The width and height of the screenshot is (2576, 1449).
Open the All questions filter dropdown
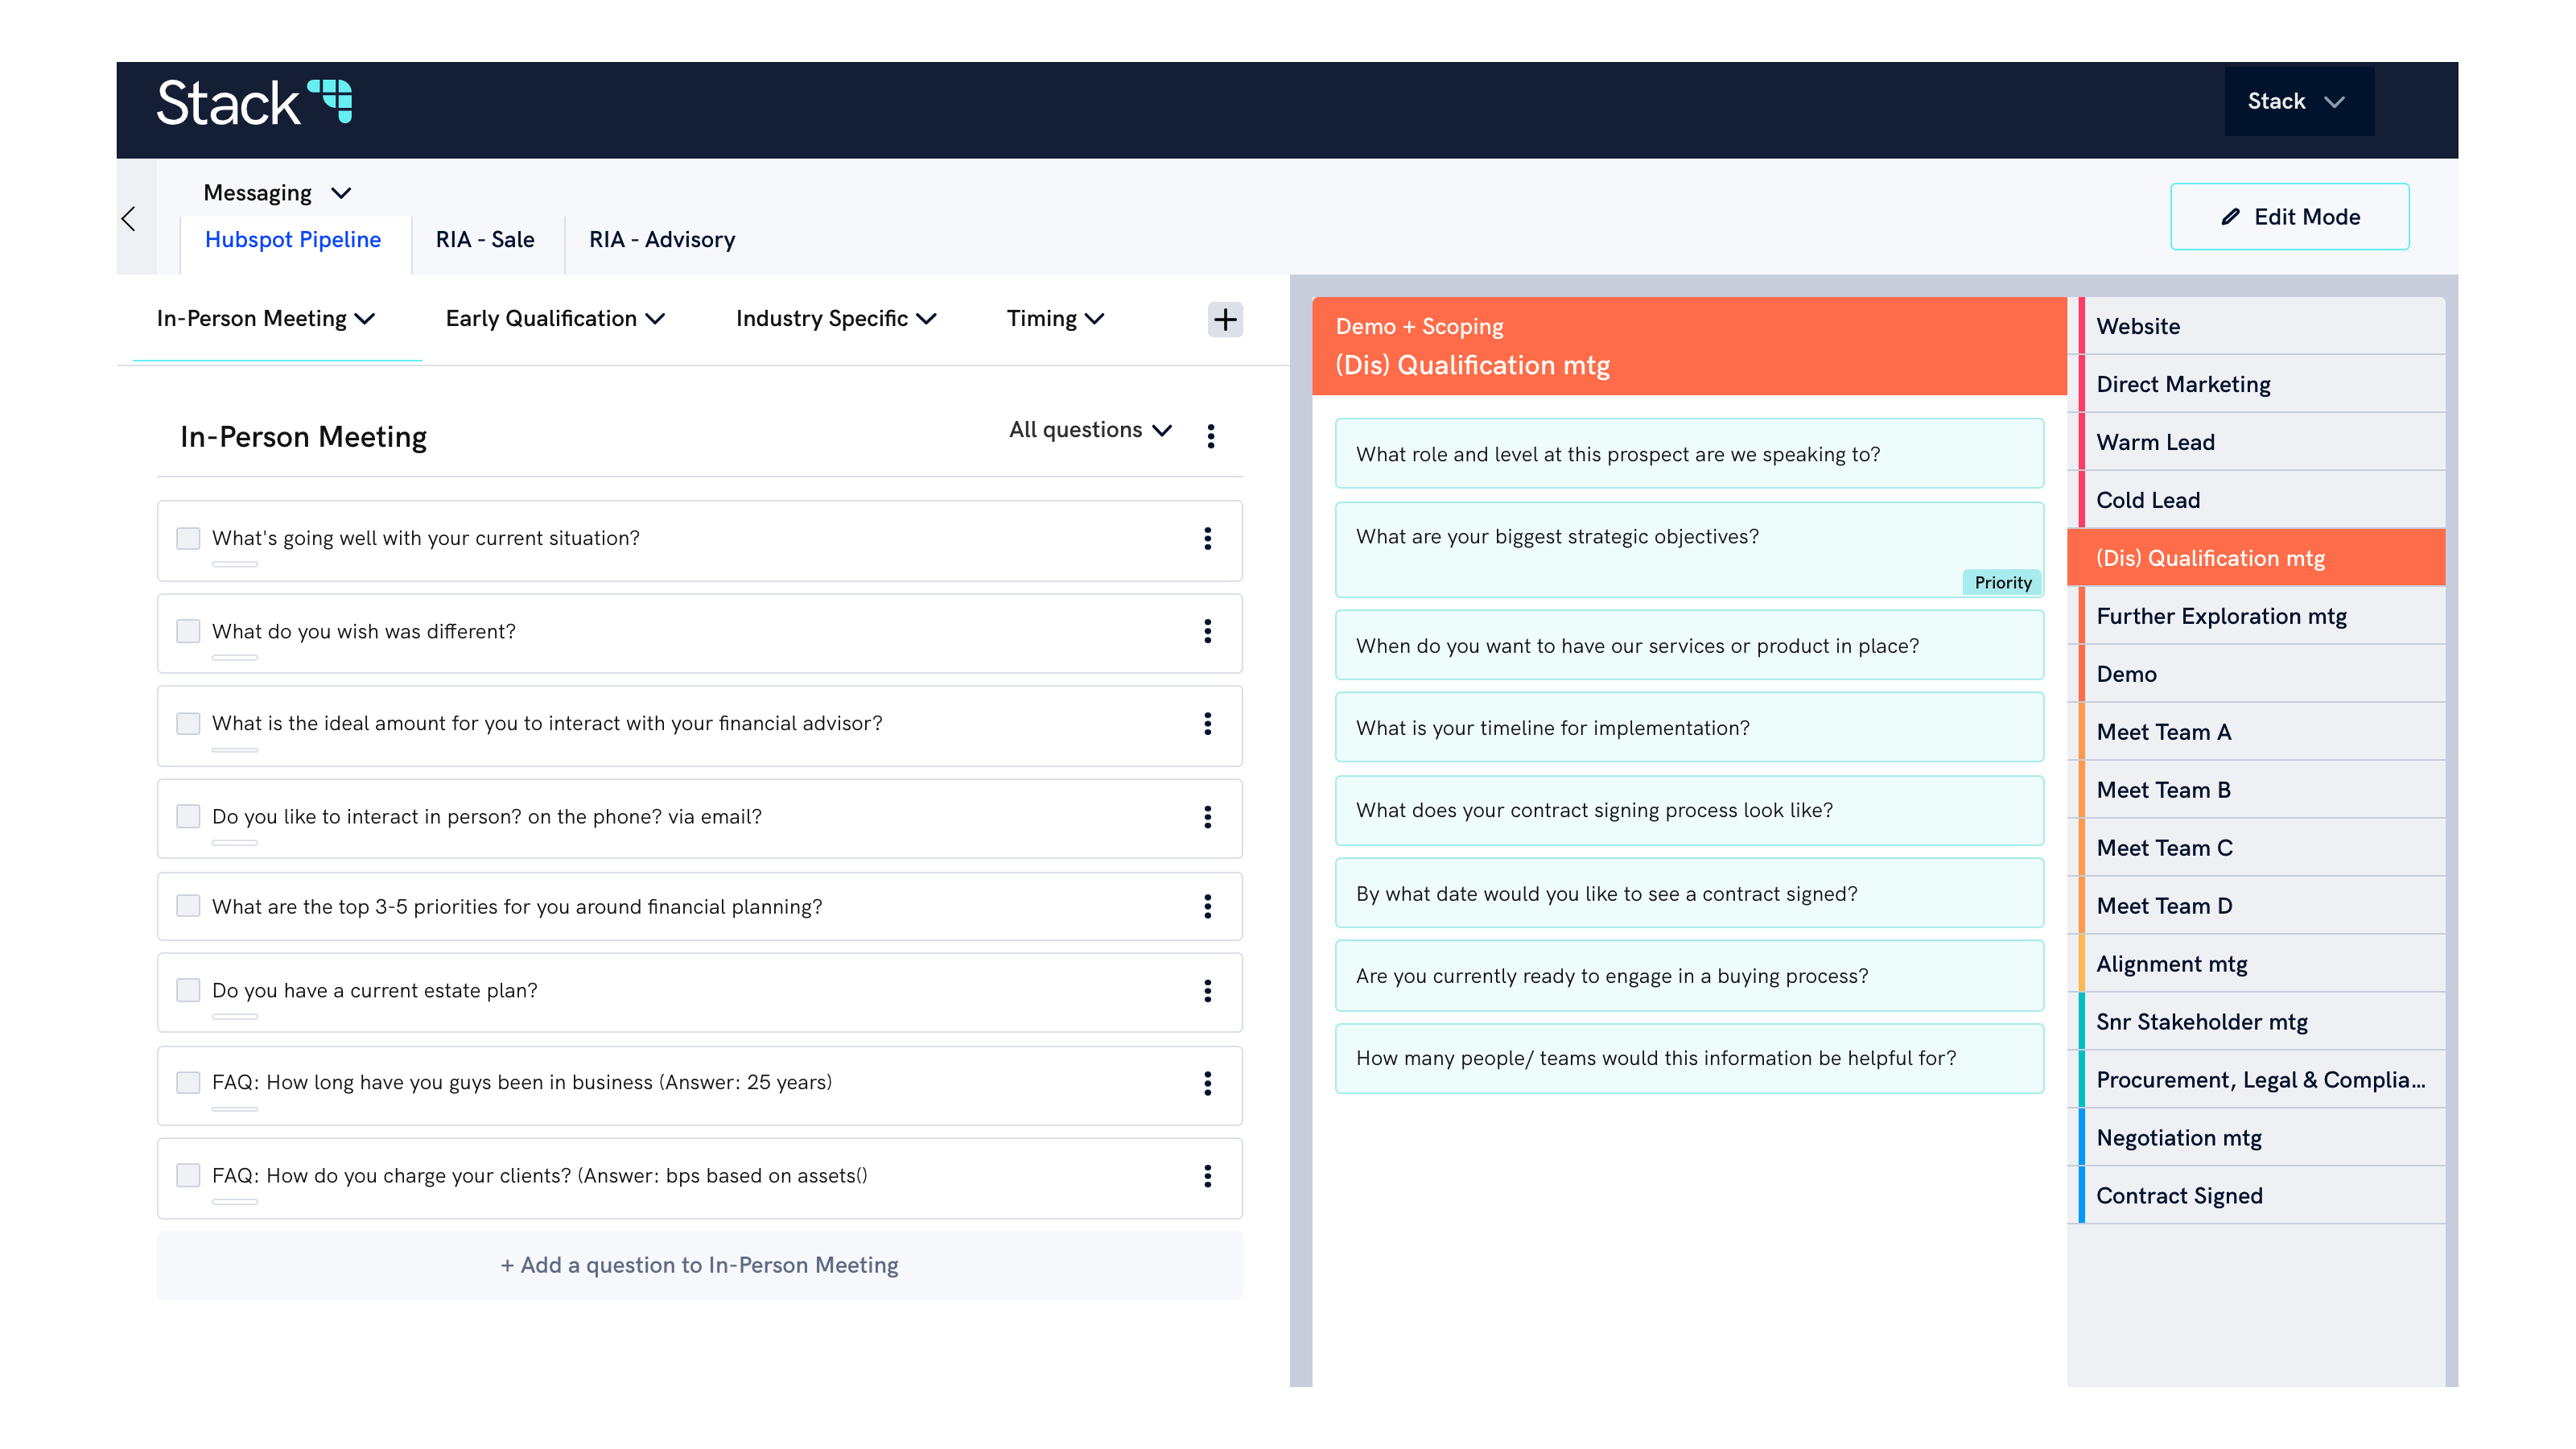pos(1090,429)
